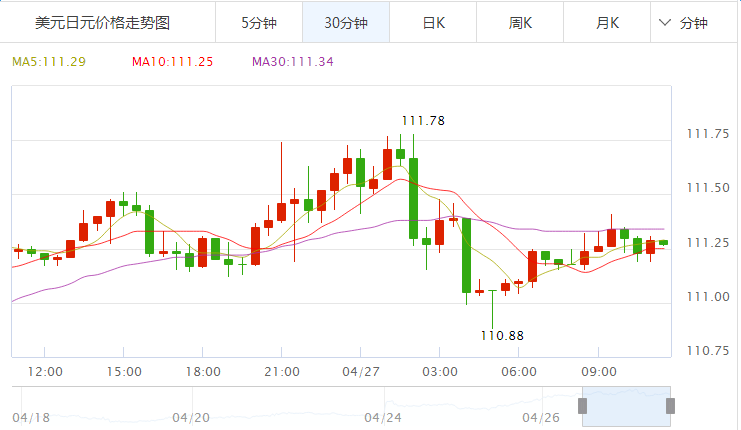
Task: Toggle the MA10 moving average legend
Action: (x=172, y=62)
